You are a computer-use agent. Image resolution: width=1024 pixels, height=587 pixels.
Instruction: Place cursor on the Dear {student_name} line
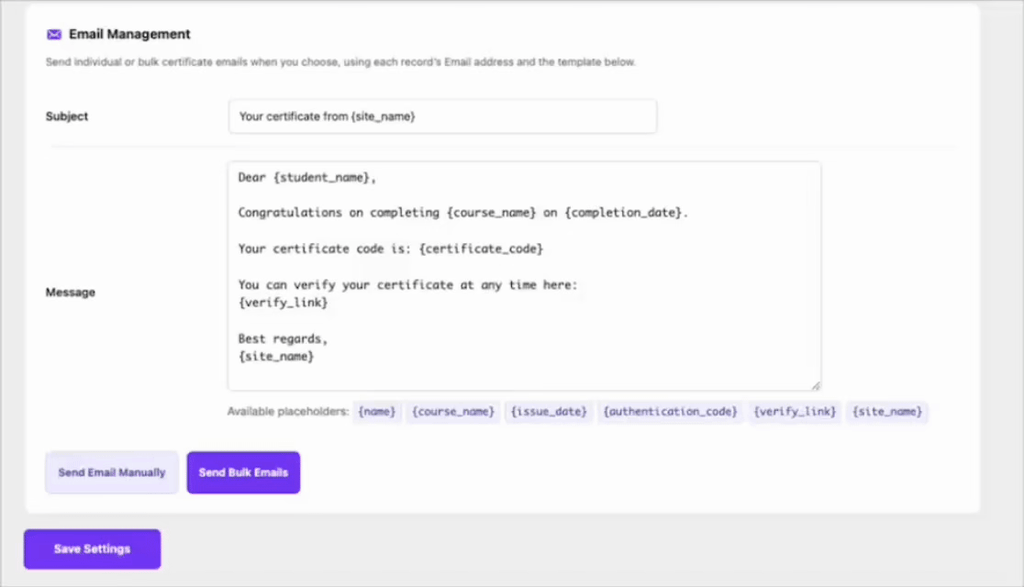(x=307, y=178)
